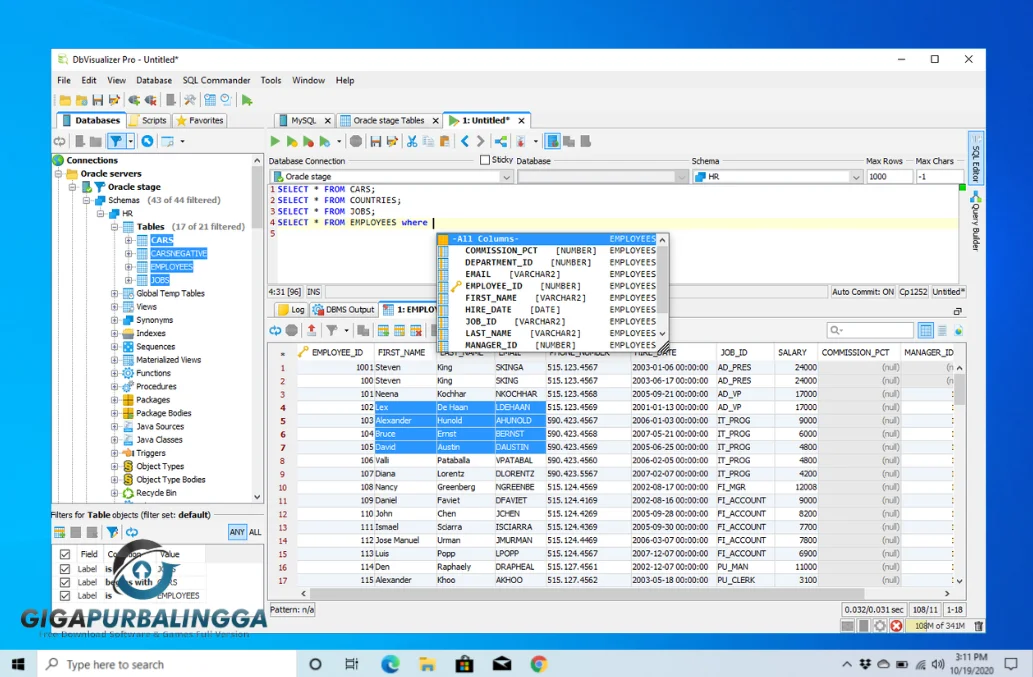Viewport: 1033px width, 677px height.
Task: Open the Query Builder side tab
Action: [976, 222]
